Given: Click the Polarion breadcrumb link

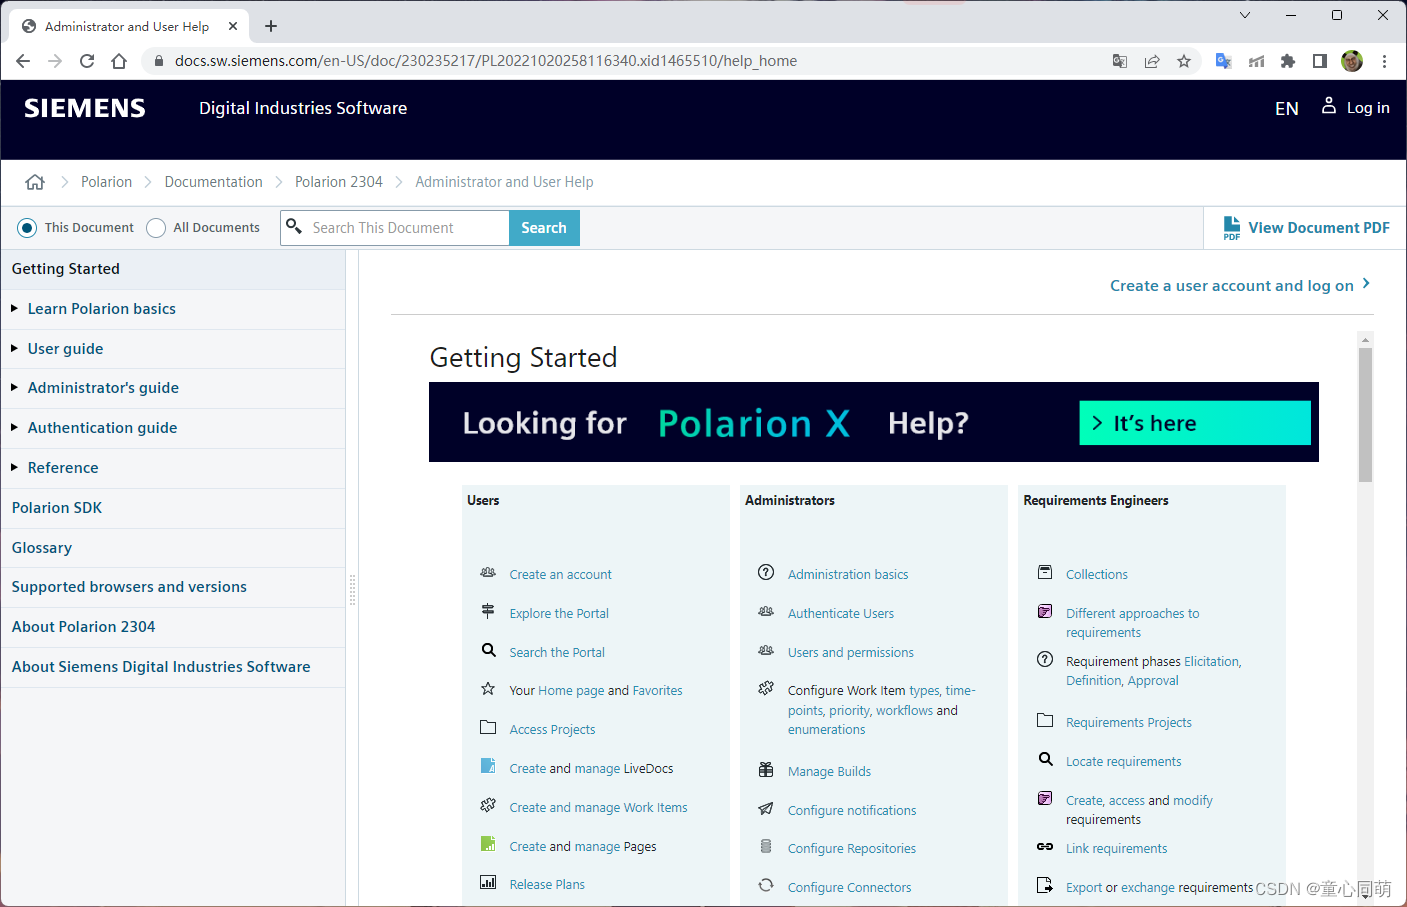Looking at the screenshot, I should tap(106, 182).
